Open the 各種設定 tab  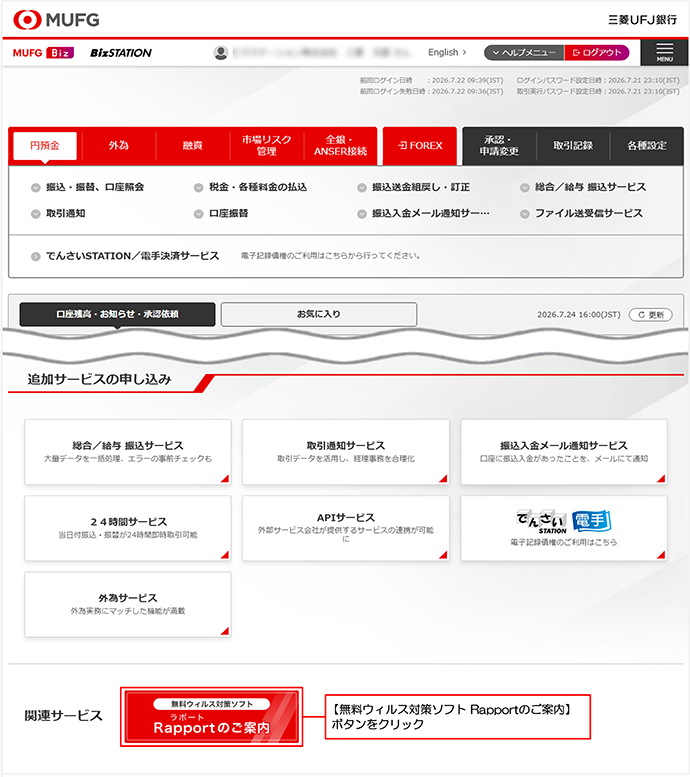pyautogui.click(x=647, y=146)
